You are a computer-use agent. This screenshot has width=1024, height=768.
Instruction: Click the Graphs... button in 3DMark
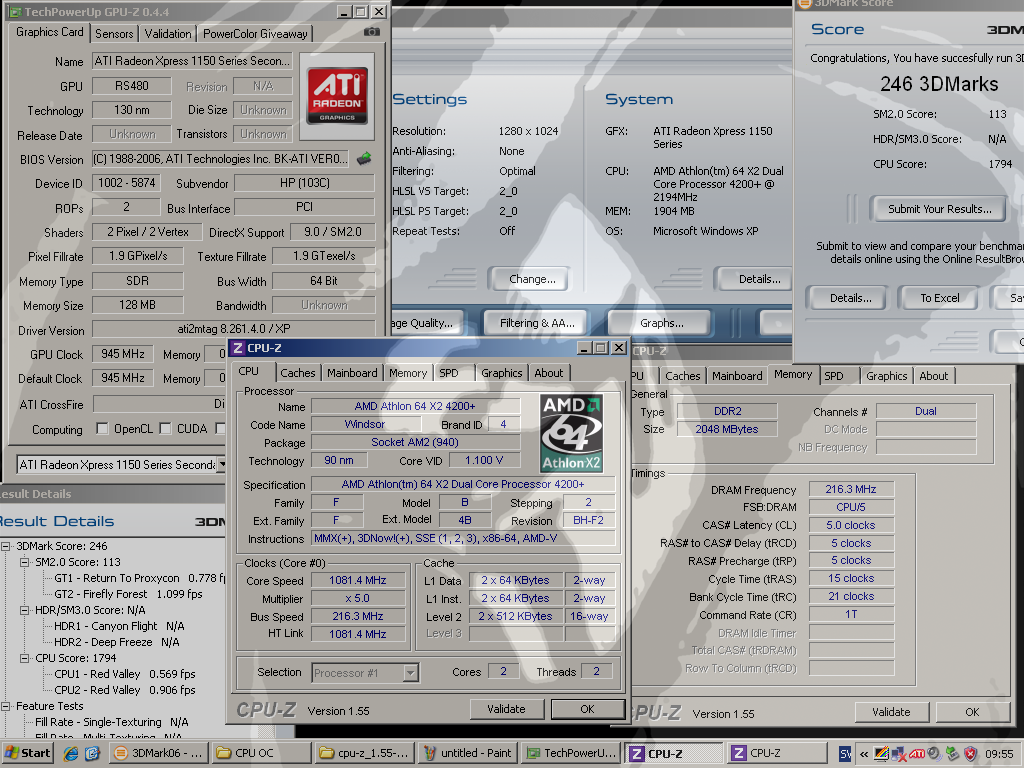pyautogui.click(x=662, y=323)
